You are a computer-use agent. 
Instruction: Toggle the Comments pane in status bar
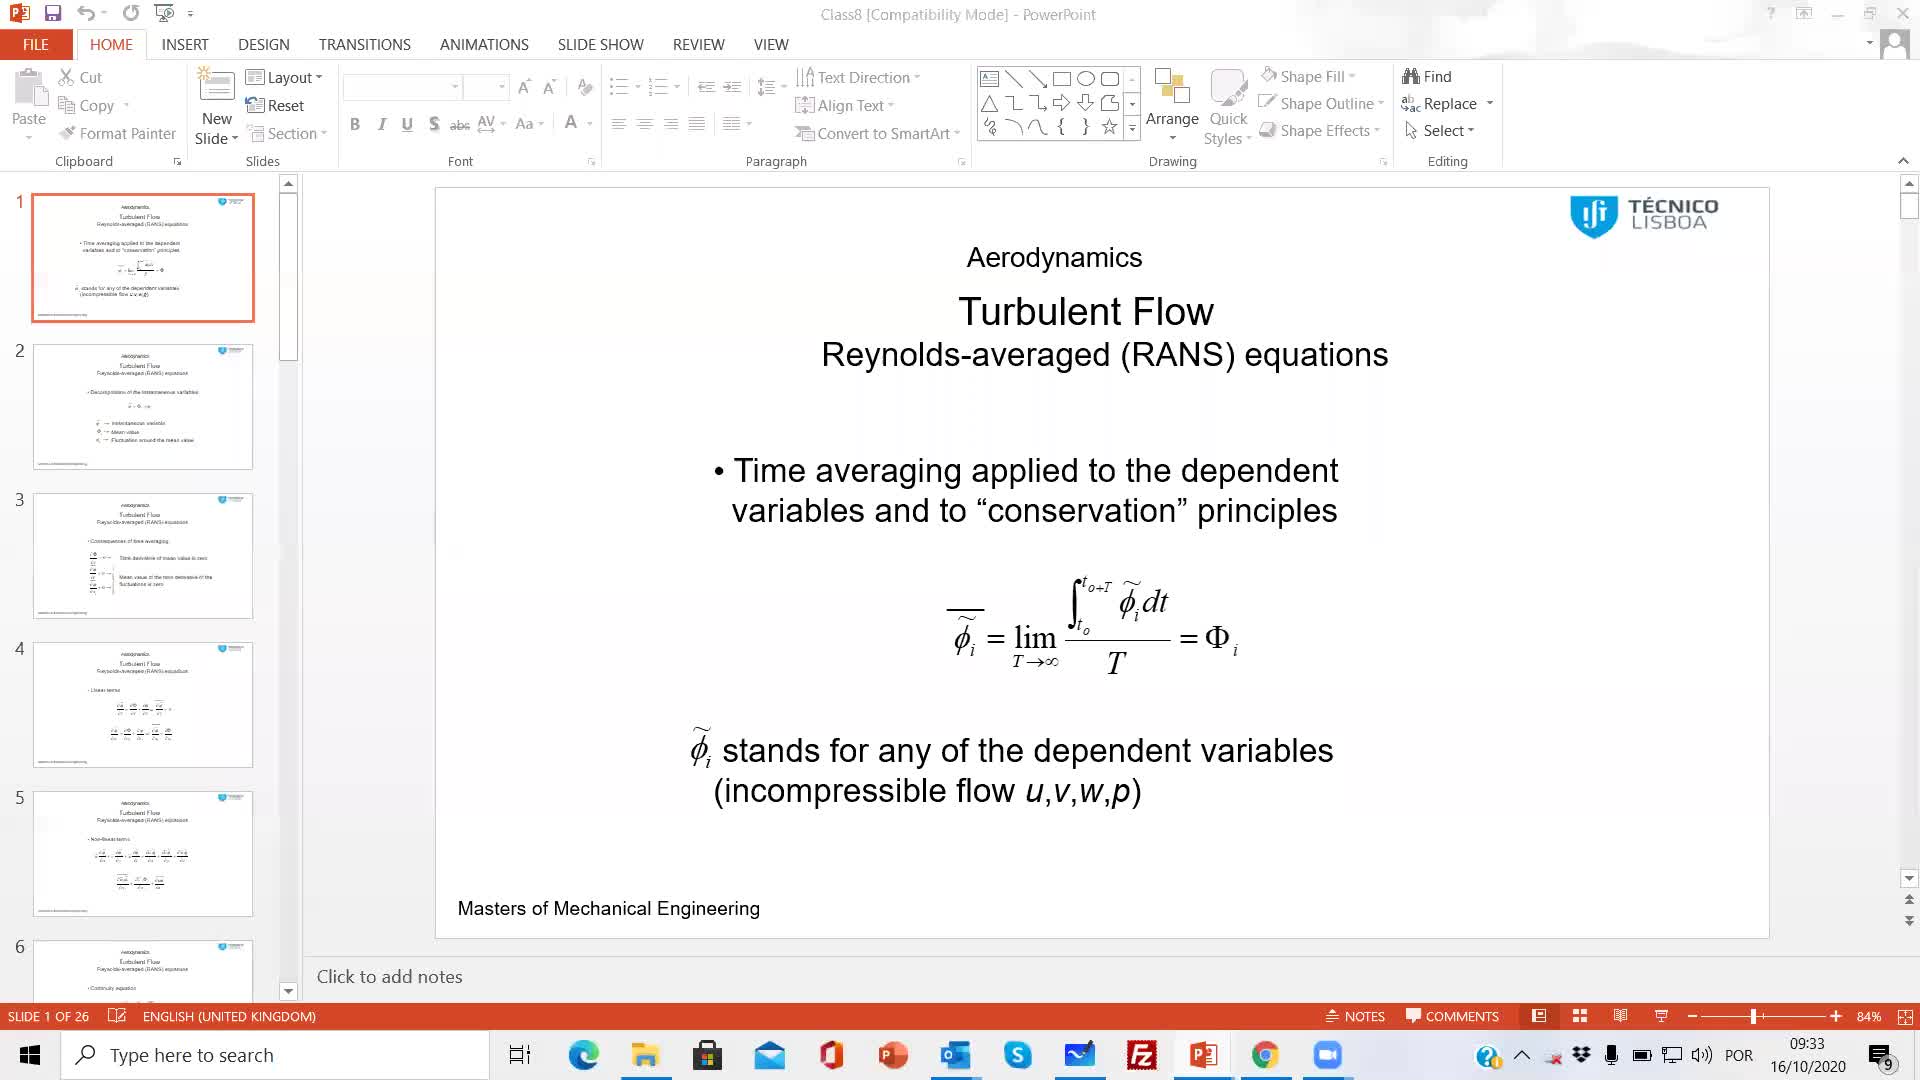[x=1452, y=1016]
